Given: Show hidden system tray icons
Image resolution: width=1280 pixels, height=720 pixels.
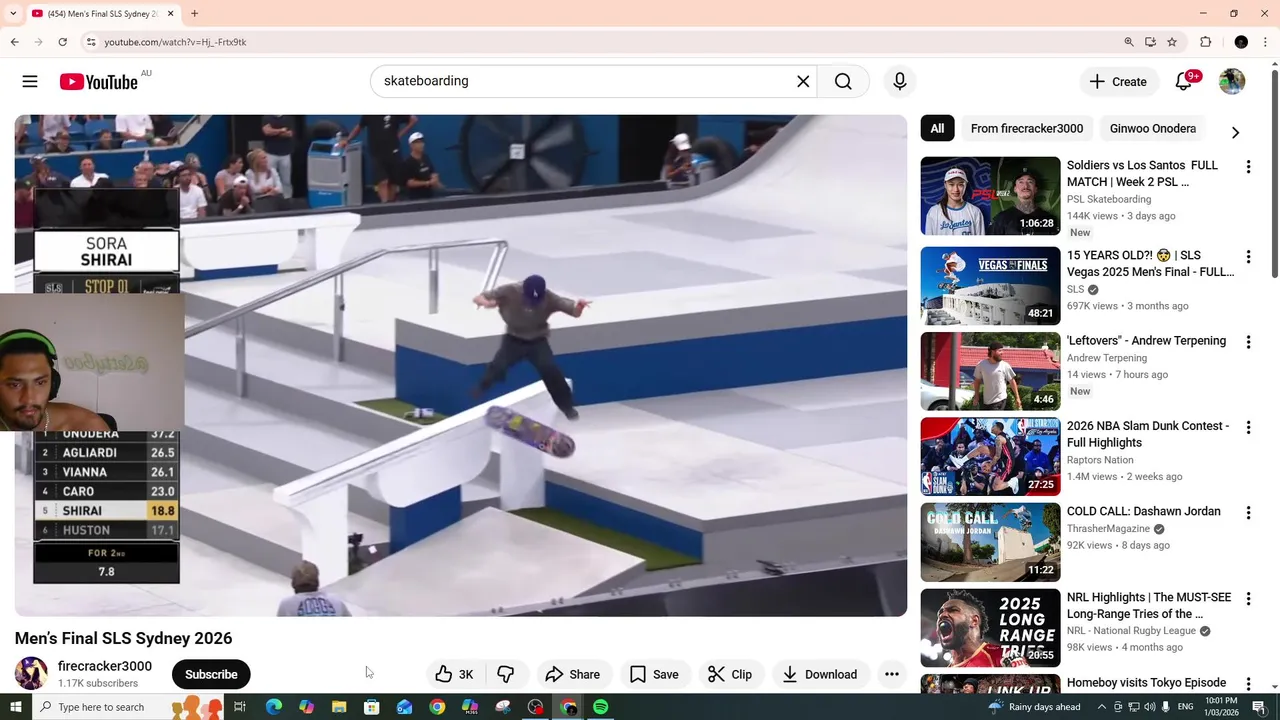Looking at the screenshot, I should pos(1102,707).
